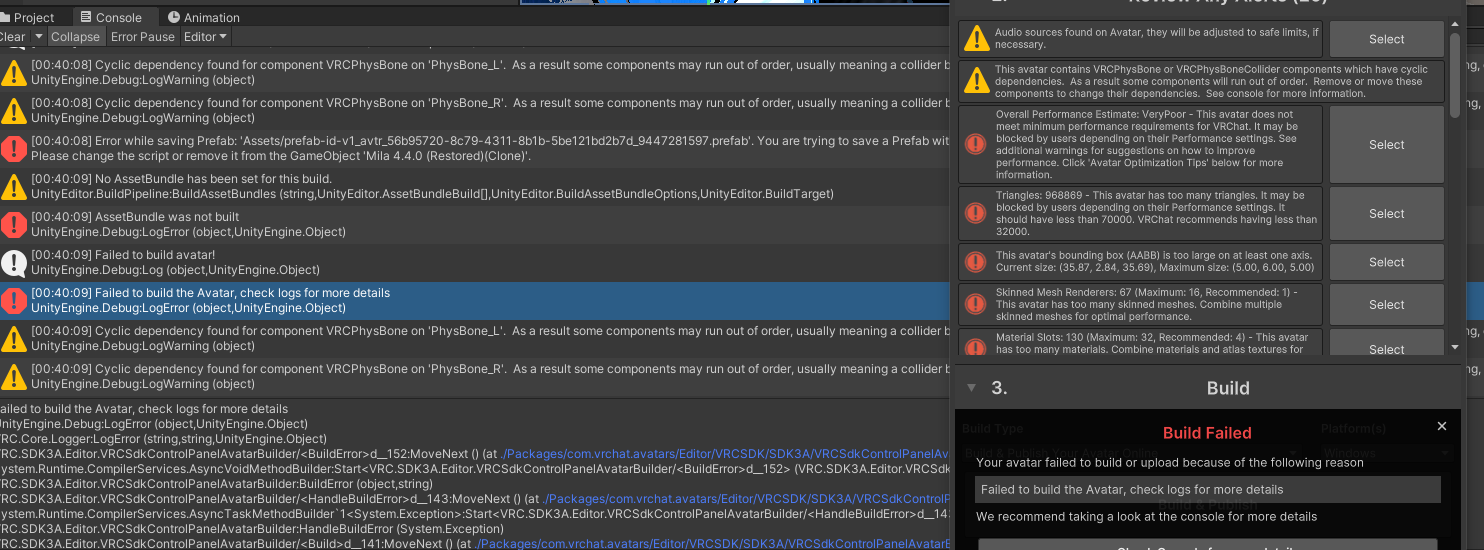
Task: Click error icon of bounding box alert
Action: (x=975, y=262)
